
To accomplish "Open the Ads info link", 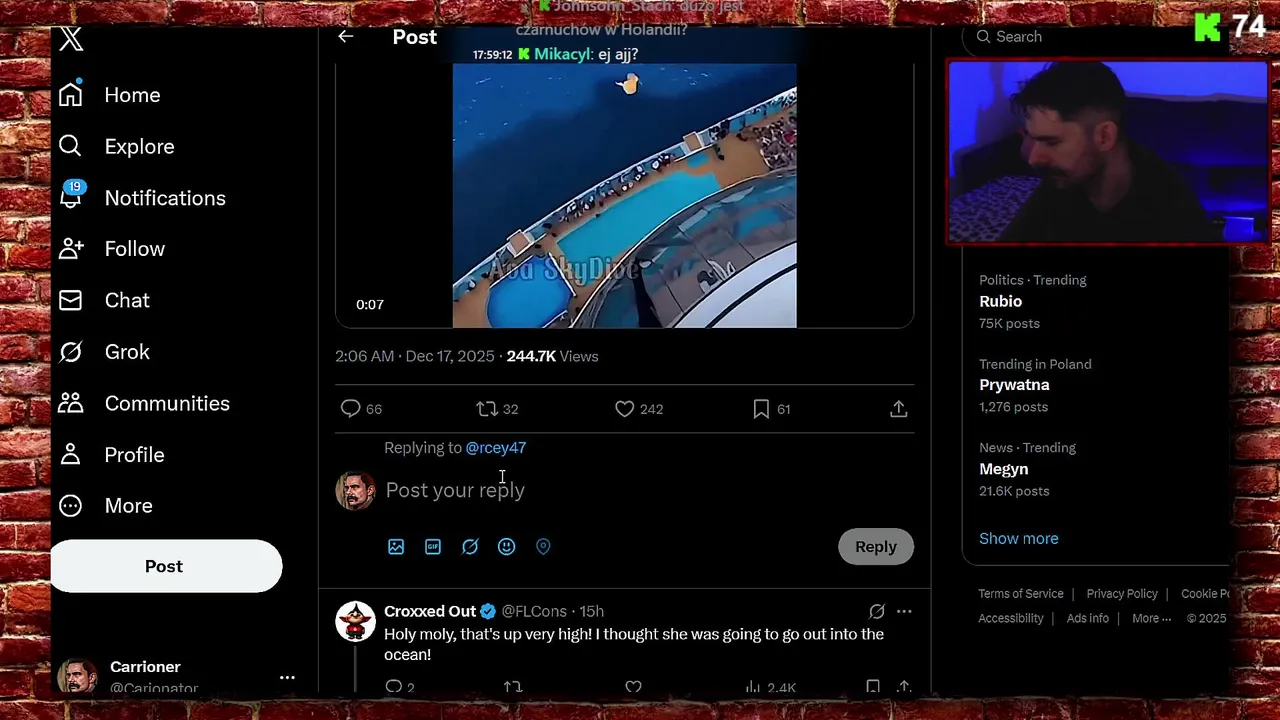I will [x=1088, y=618].
